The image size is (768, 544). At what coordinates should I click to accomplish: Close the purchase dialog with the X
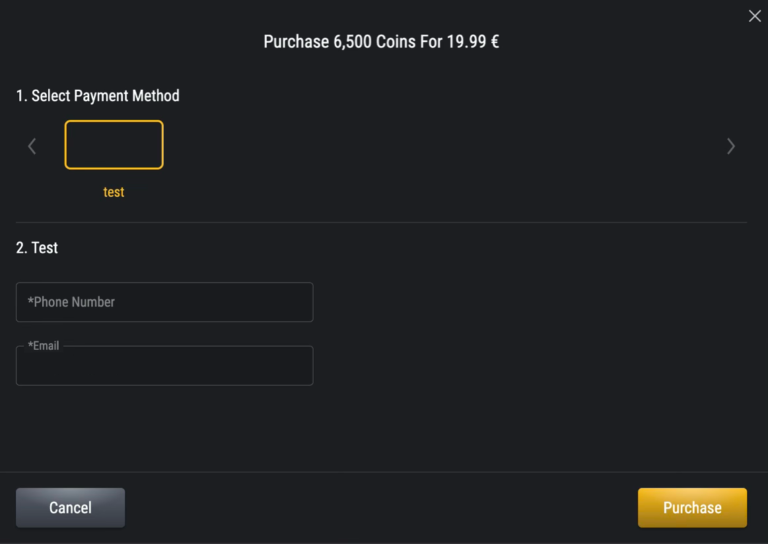[x=755, y=16]
